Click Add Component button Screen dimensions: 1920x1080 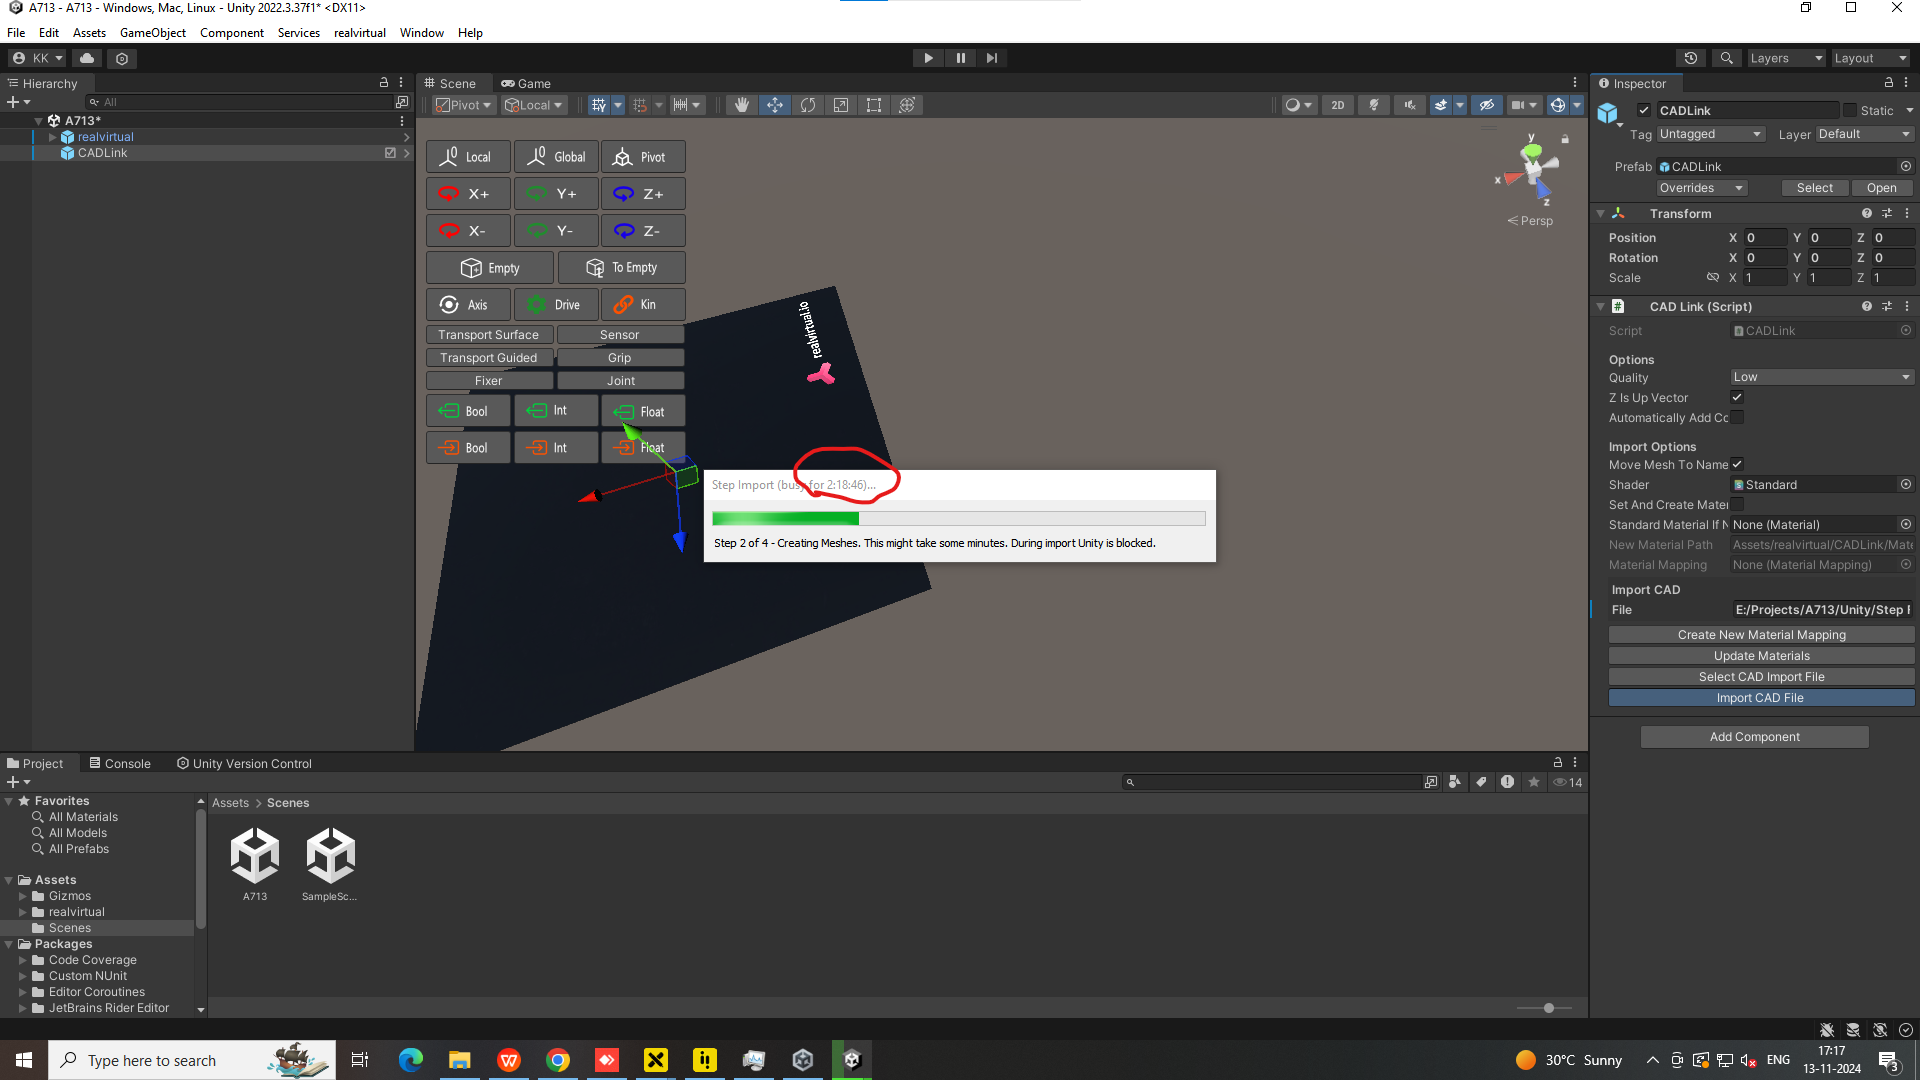point(1754,737)
